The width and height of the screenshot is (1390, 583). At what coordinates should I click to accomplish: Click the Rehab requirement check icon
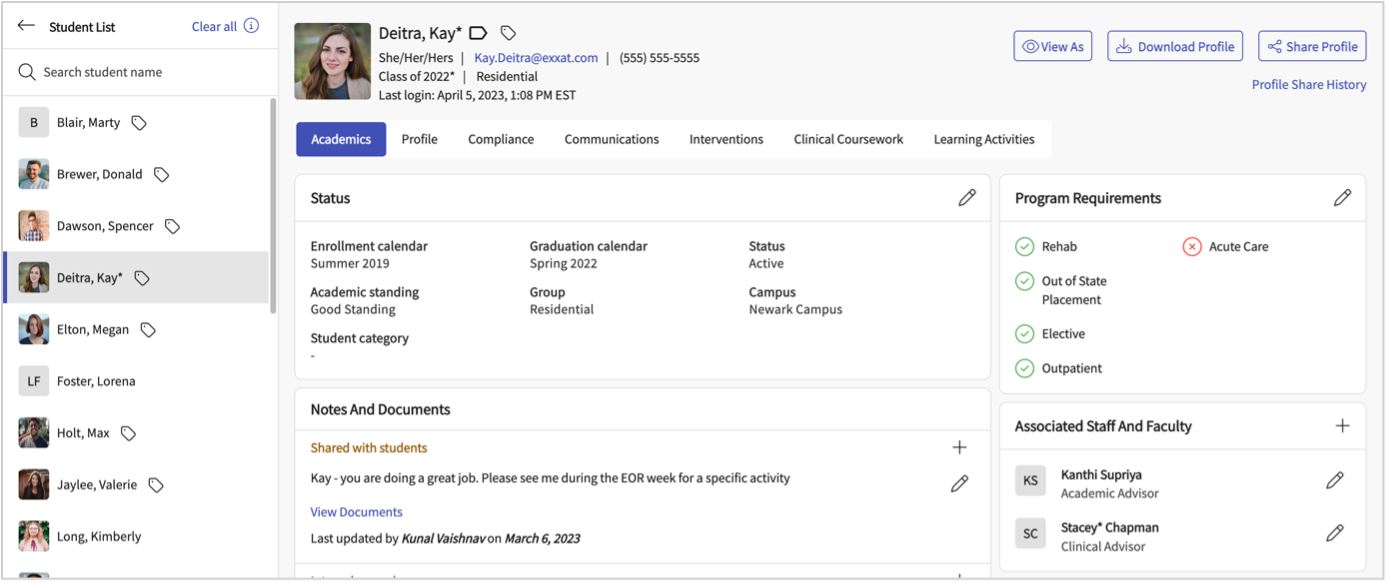point(1024,246)
